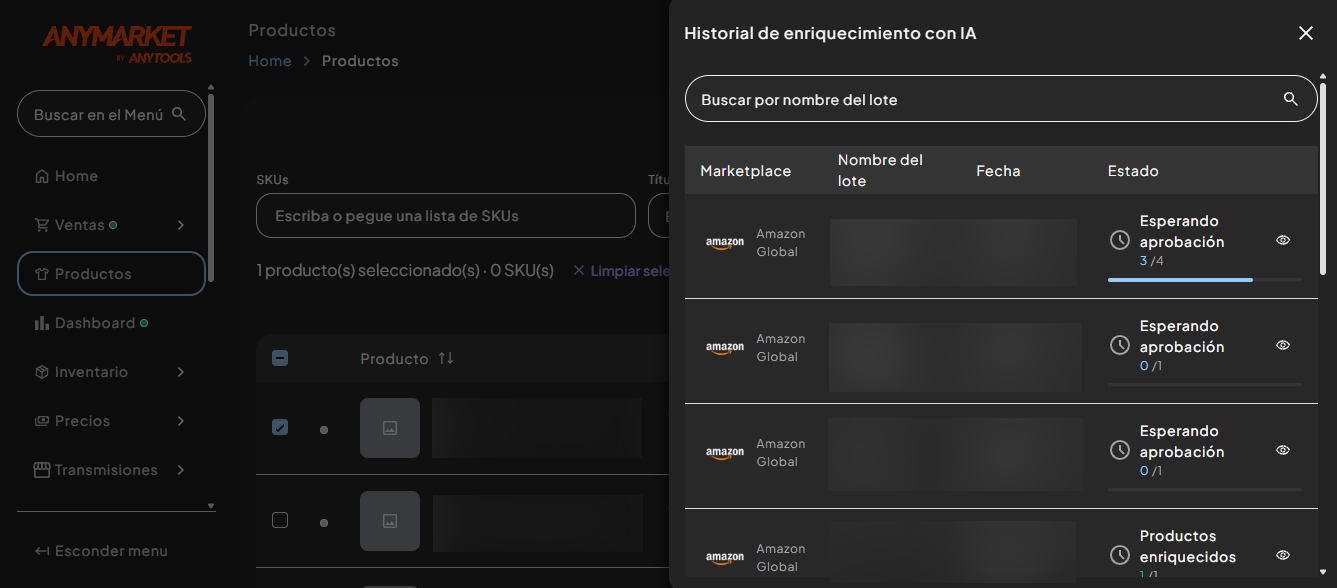Click the Amazon logo in third batch row

[725, 453]
